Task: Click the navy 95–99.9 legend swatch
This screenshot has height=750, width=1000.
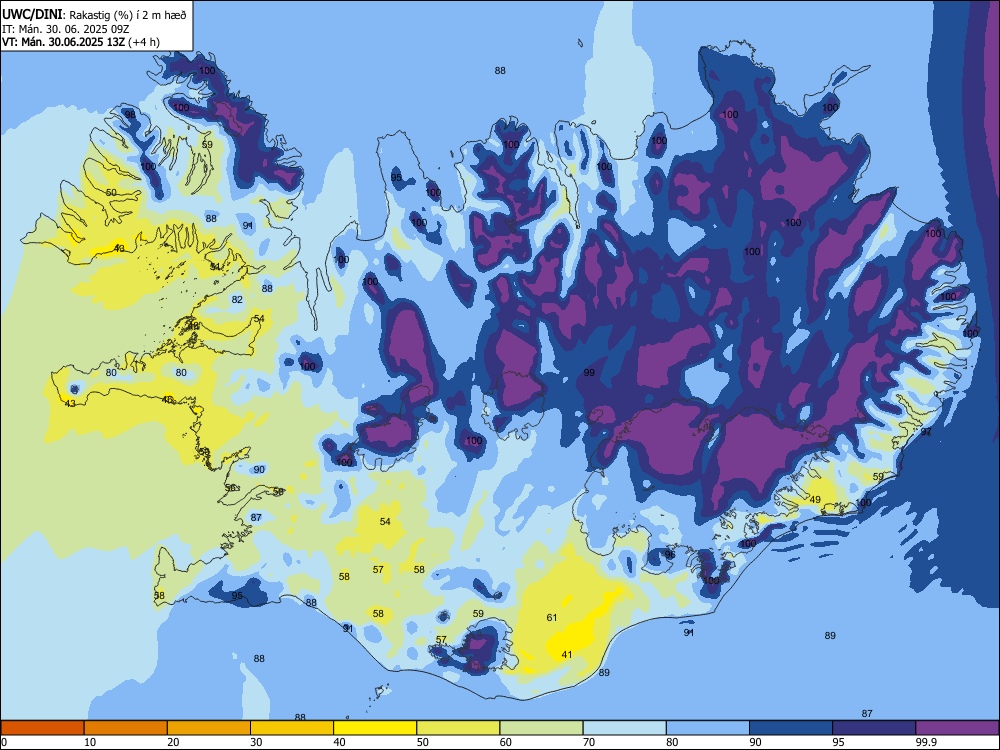Action: [874, 728]
